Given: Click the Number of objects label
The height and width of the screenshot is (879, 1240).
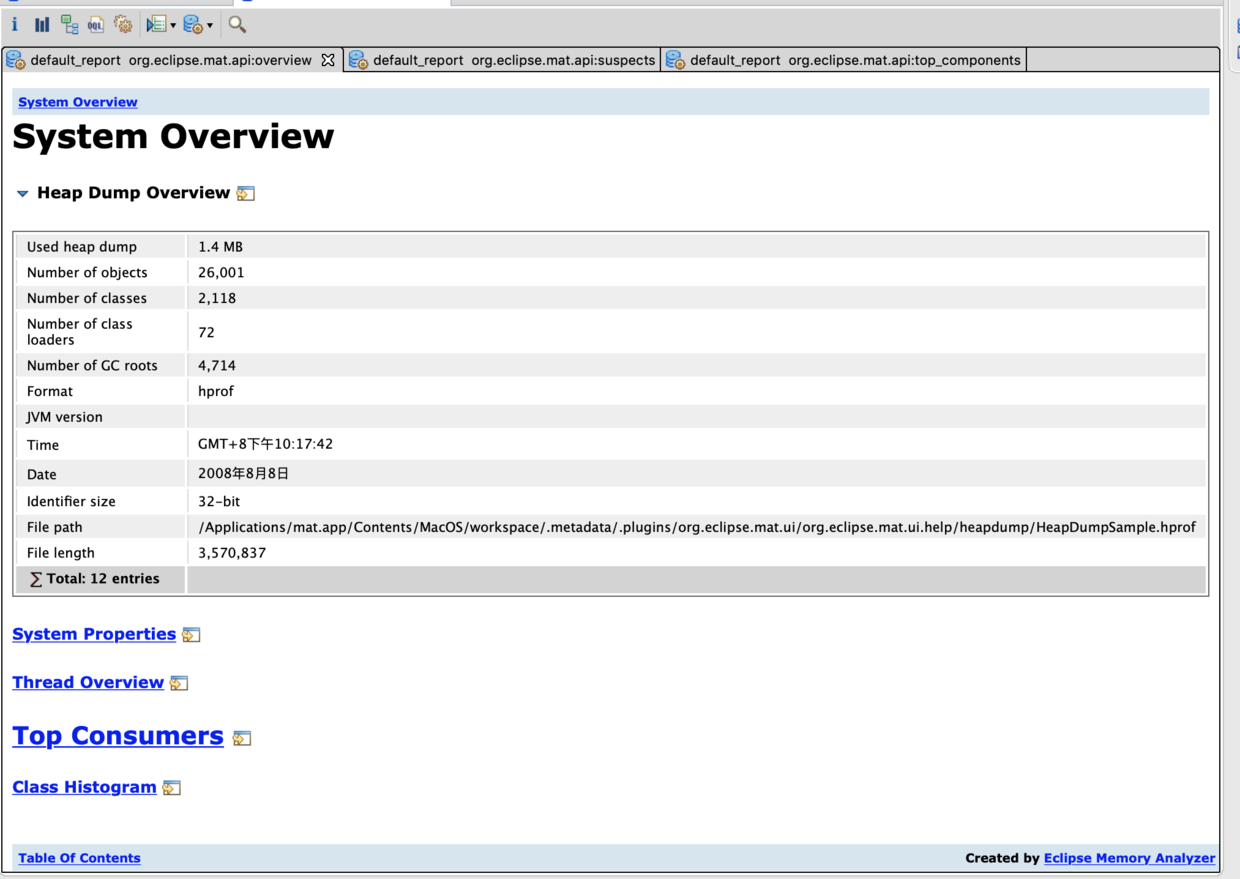Looking at the screenshot, I should (x=87, y=272).
